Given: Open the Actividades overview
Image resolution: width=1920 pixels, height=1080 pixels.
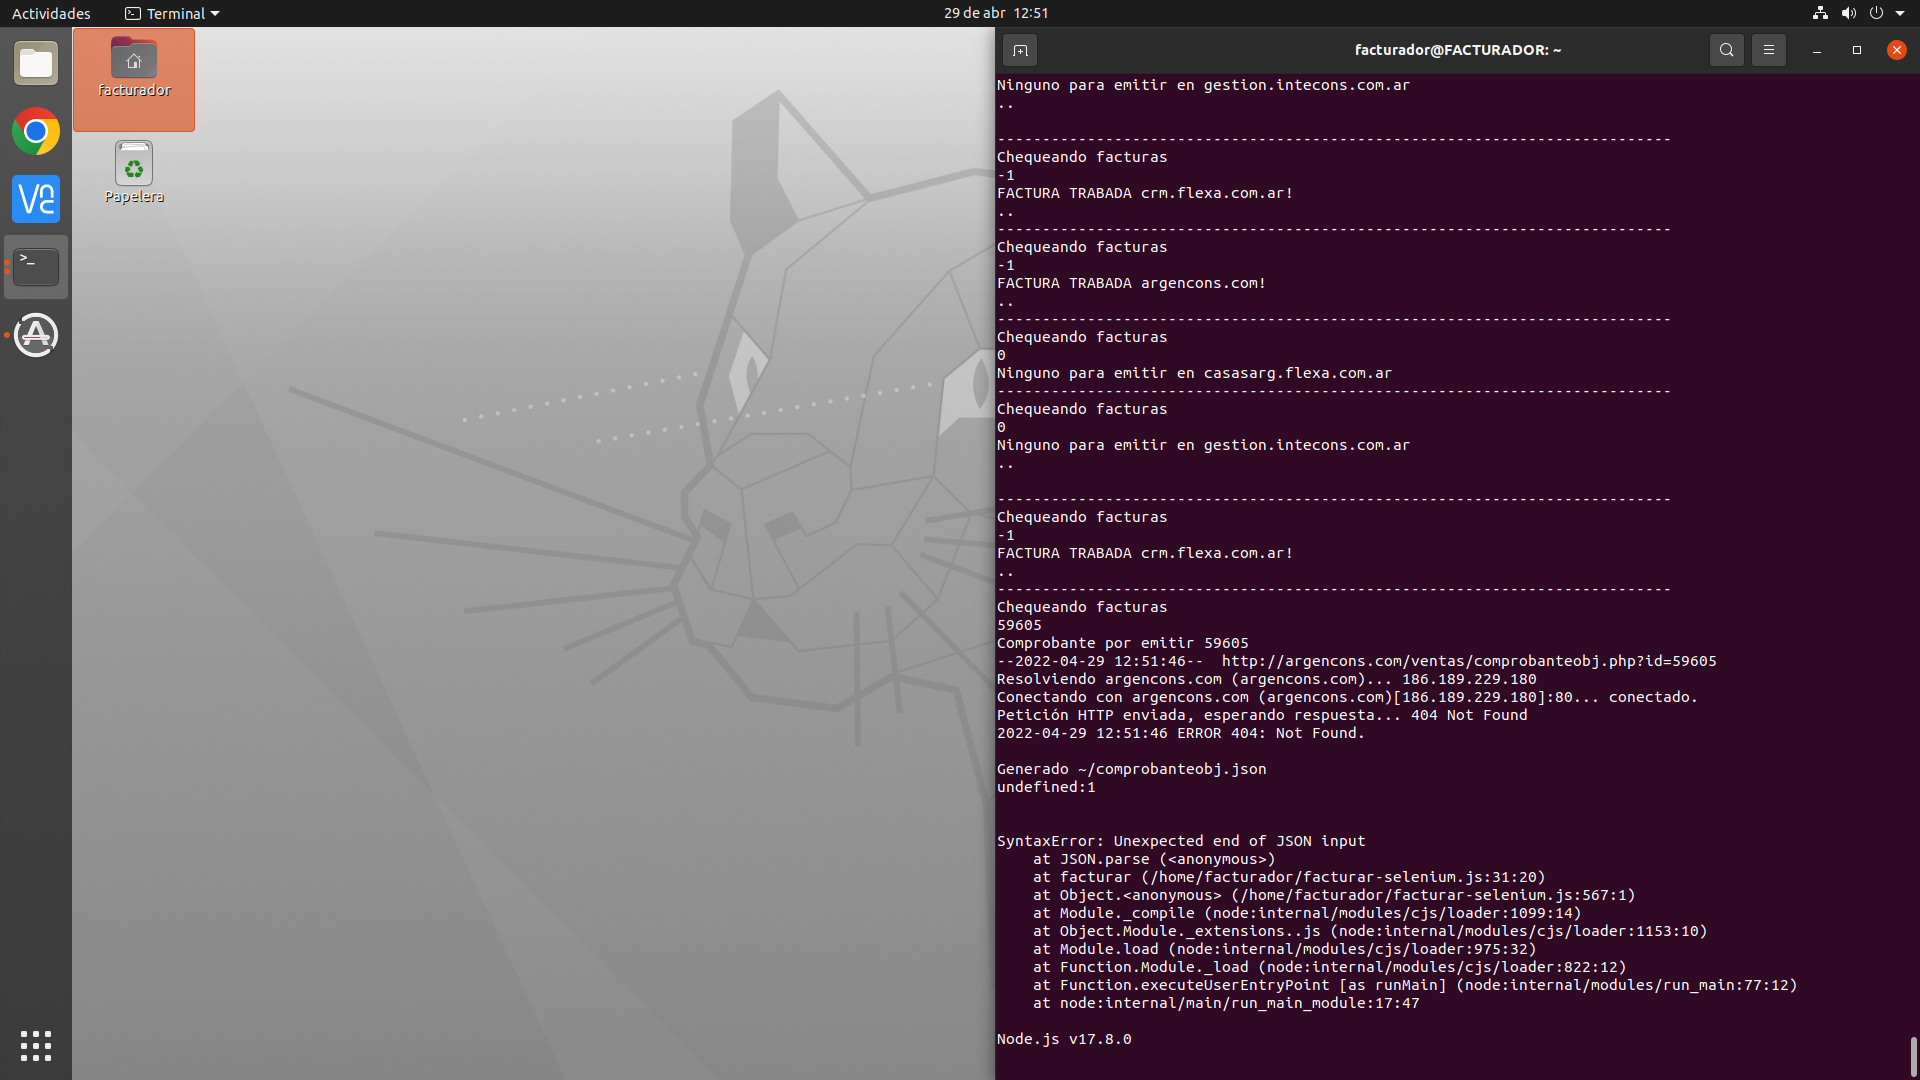Looking at the screenshot, I should coord(51,13).
